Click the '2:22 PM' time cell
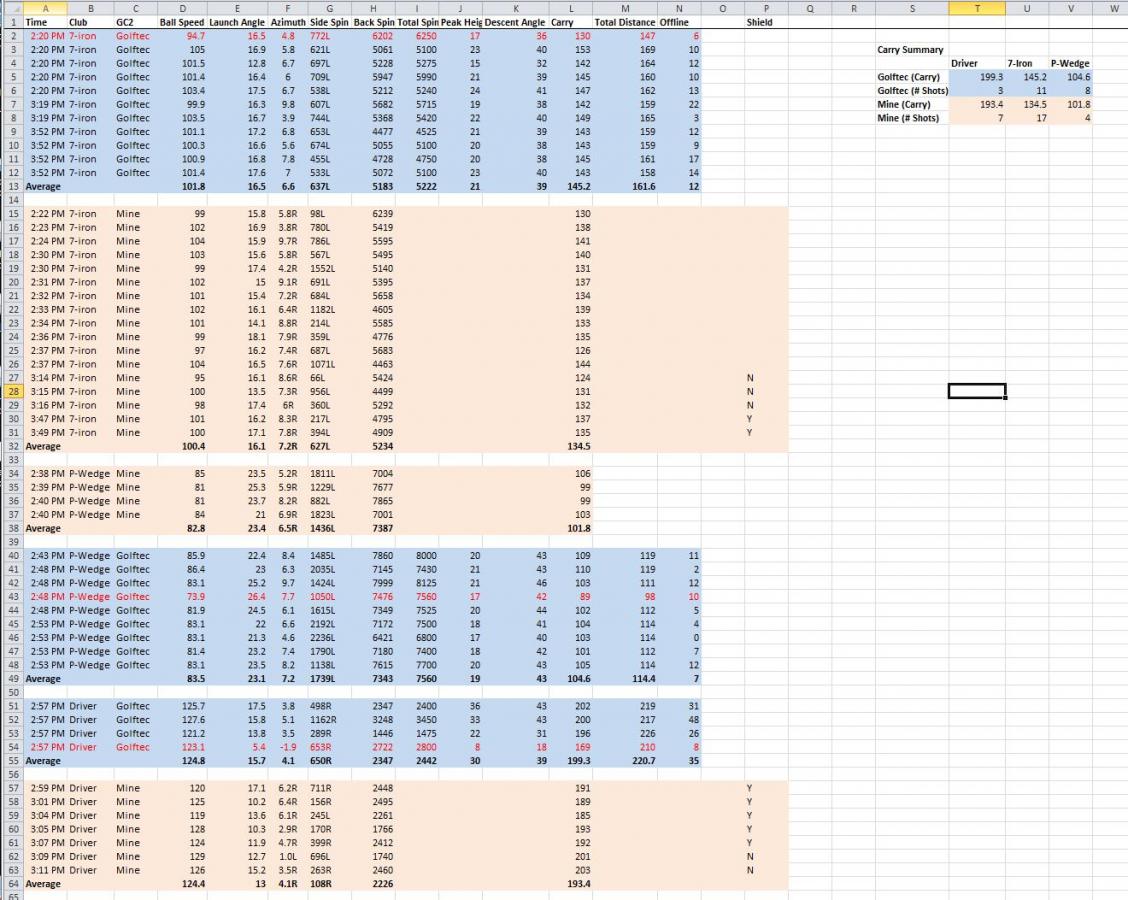Image resolution: width=1128 pixels, height=900 pixels. 45,214
